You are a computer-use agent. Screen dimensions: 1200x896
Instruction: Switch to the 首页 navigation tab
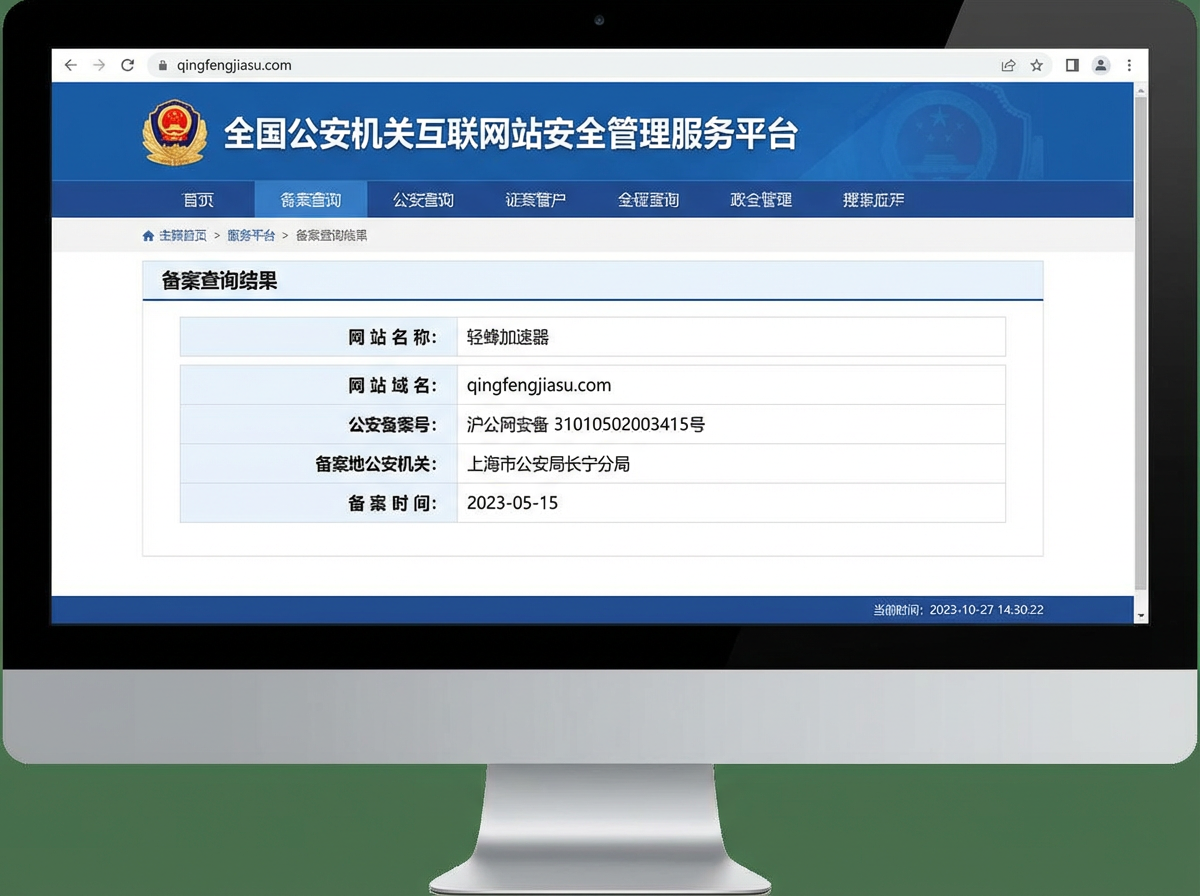coord(199,199)
